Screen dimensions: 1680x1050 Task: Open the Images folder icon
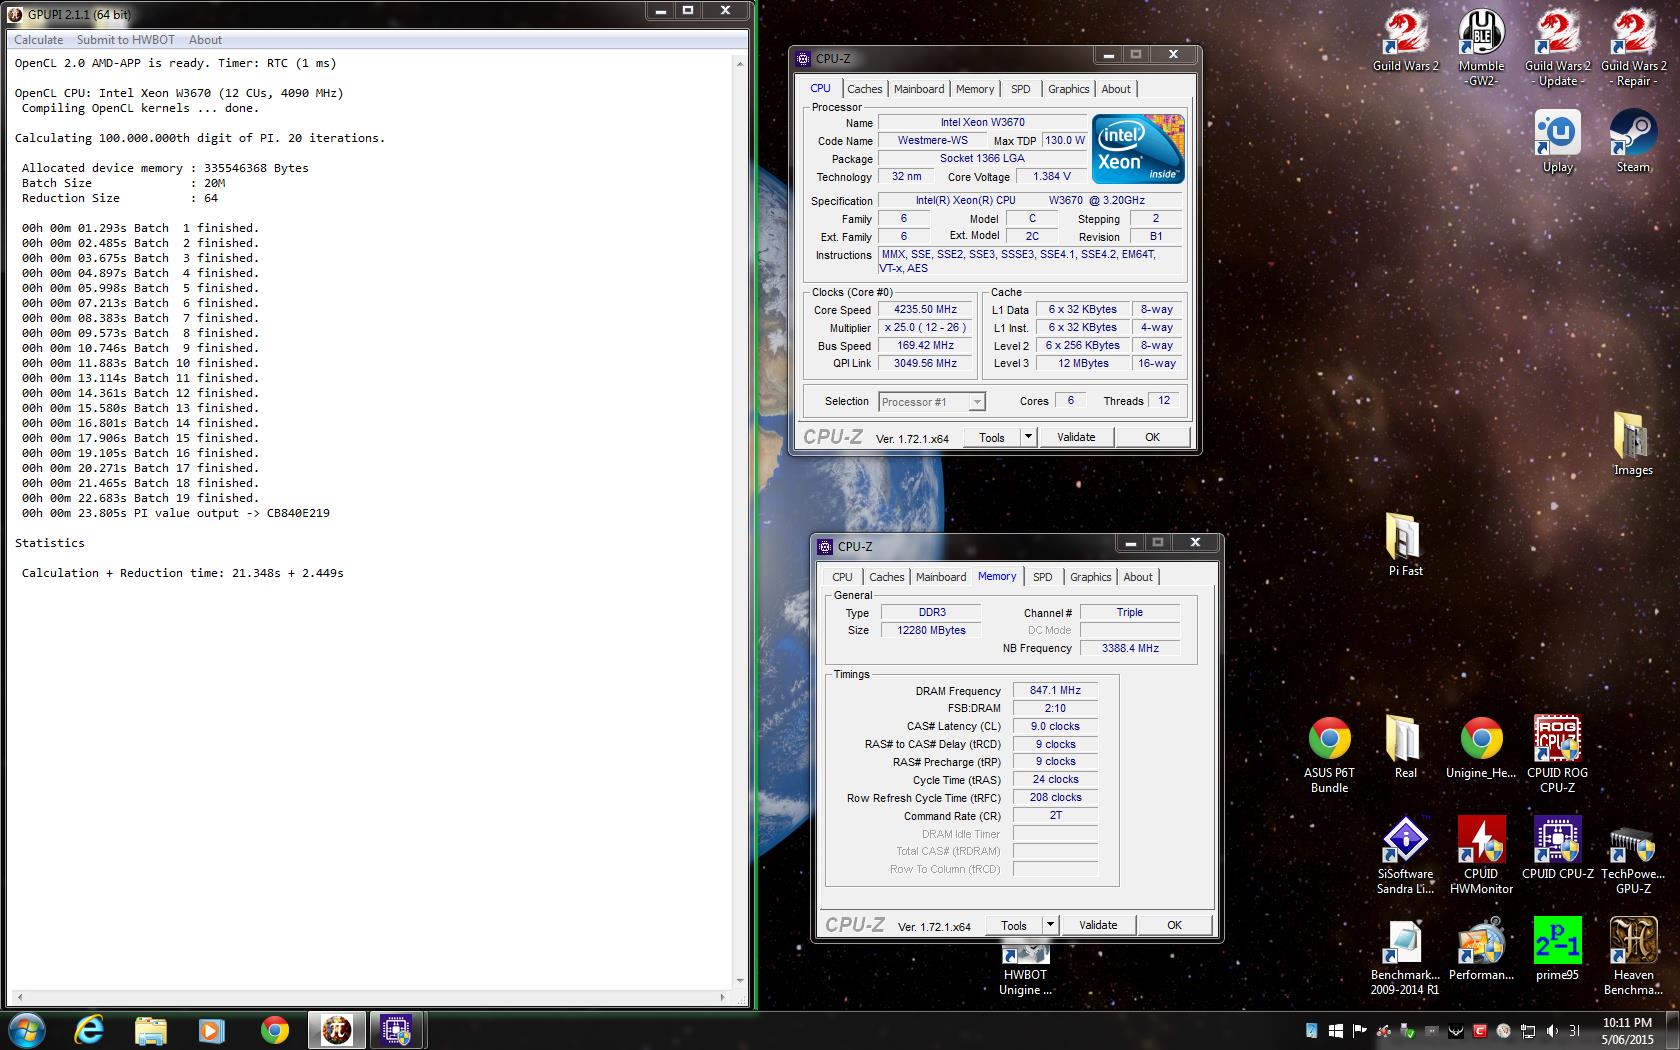(x=1633, y=443)
